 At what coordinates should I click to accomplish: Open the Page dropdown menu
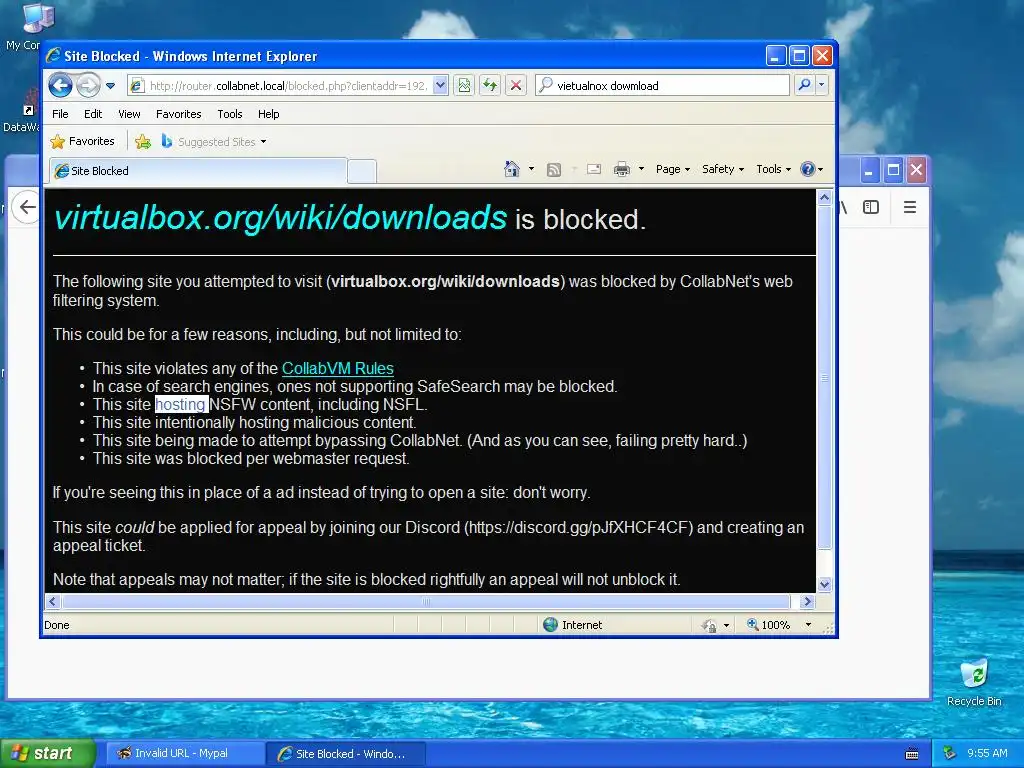[673, 169]
